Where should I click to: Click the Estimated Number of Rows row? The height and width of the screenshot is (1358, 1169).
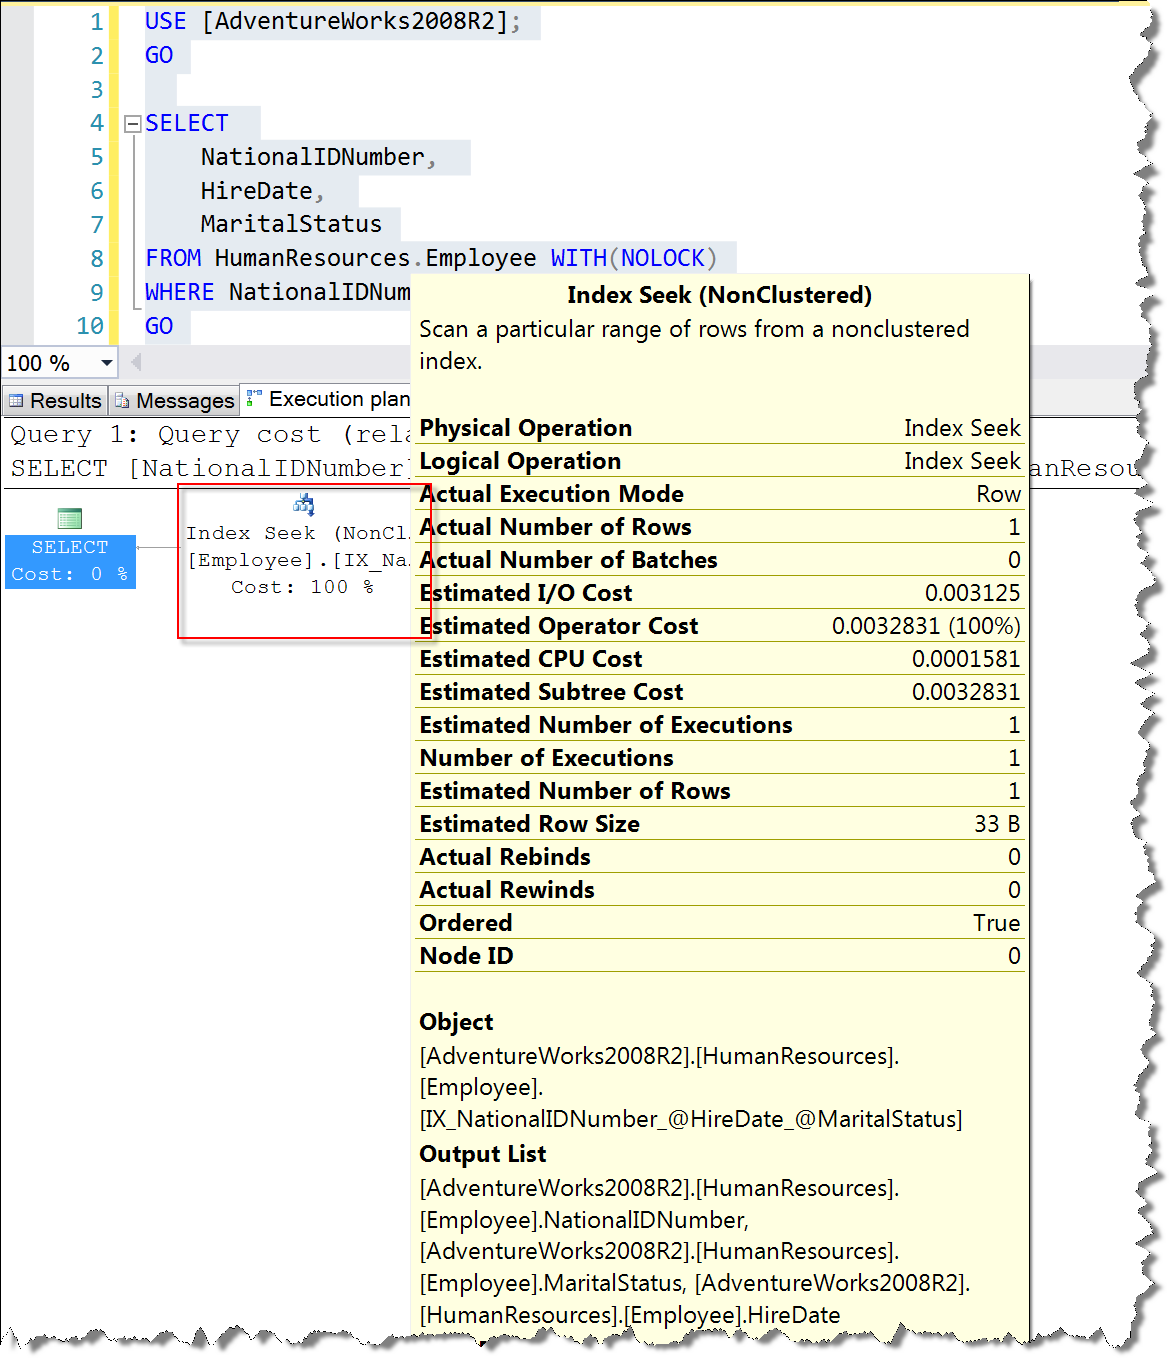pos(720,791)
